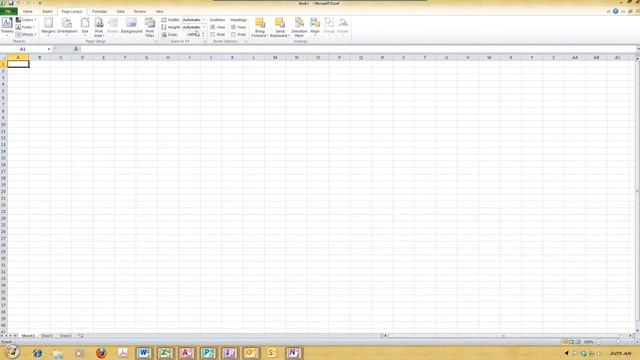Click the zoom out minus button
This screenshot has width=640, height=360.
[598, 342]
